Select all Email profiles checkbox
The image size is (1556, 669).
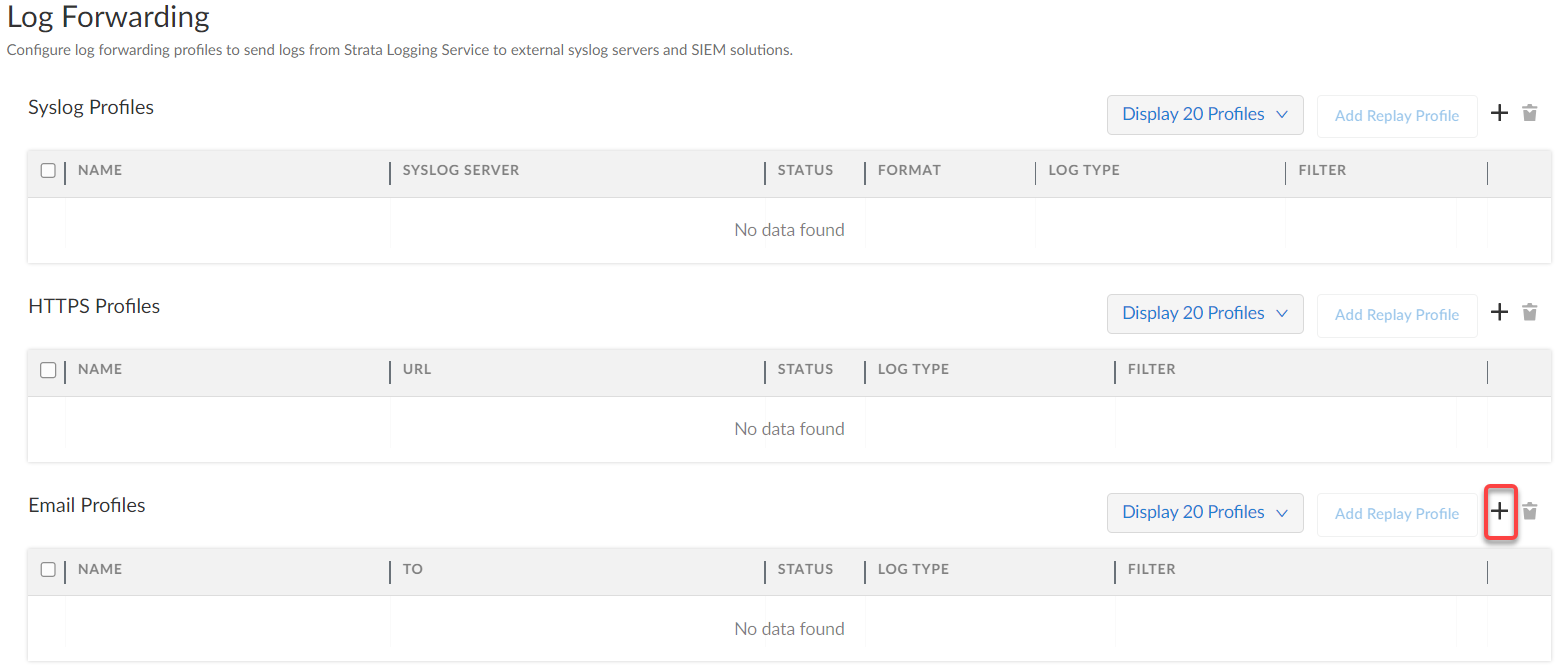tap(48, 569)
